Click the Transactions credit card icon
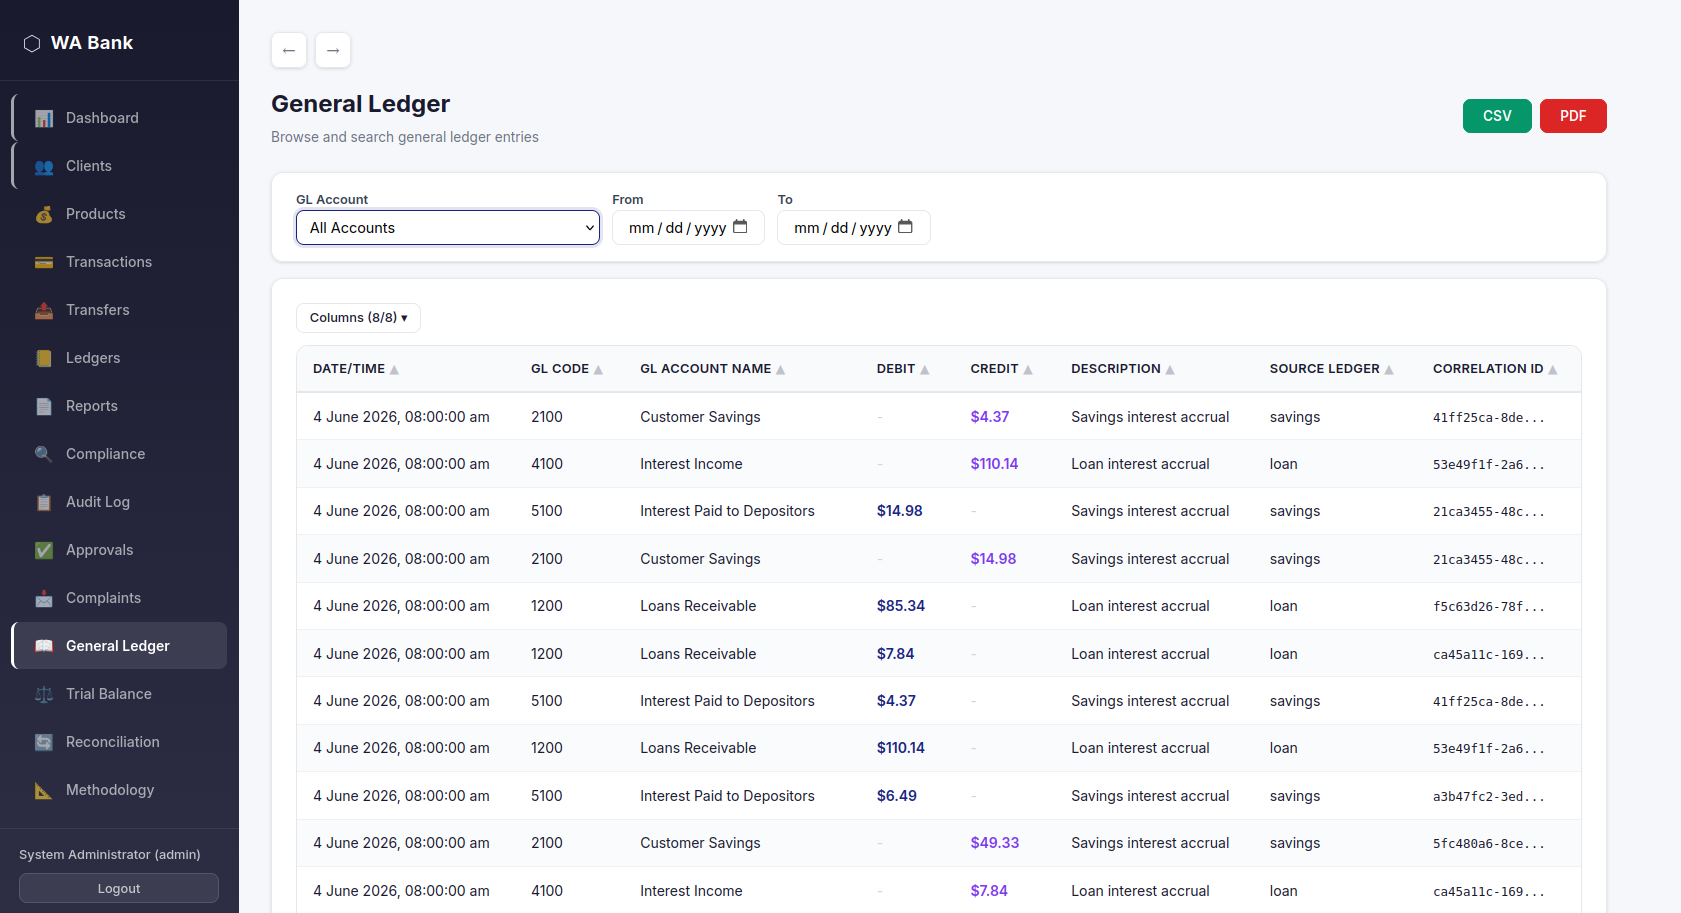1681x913 pixels. [44, 262]
